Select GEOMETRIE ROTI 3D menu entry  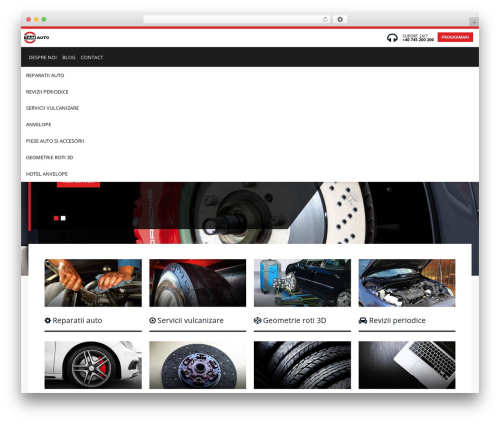pos(49,157)
